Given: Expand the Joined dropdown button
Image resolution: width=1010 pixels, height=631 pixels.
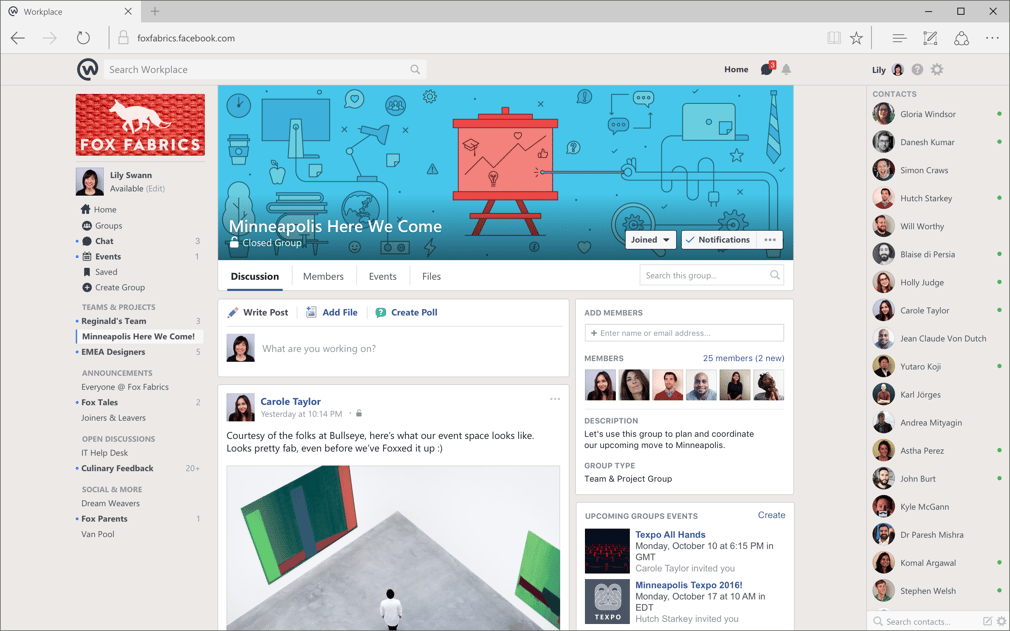Looking at the screenshot, I should [x=650, y=240].
